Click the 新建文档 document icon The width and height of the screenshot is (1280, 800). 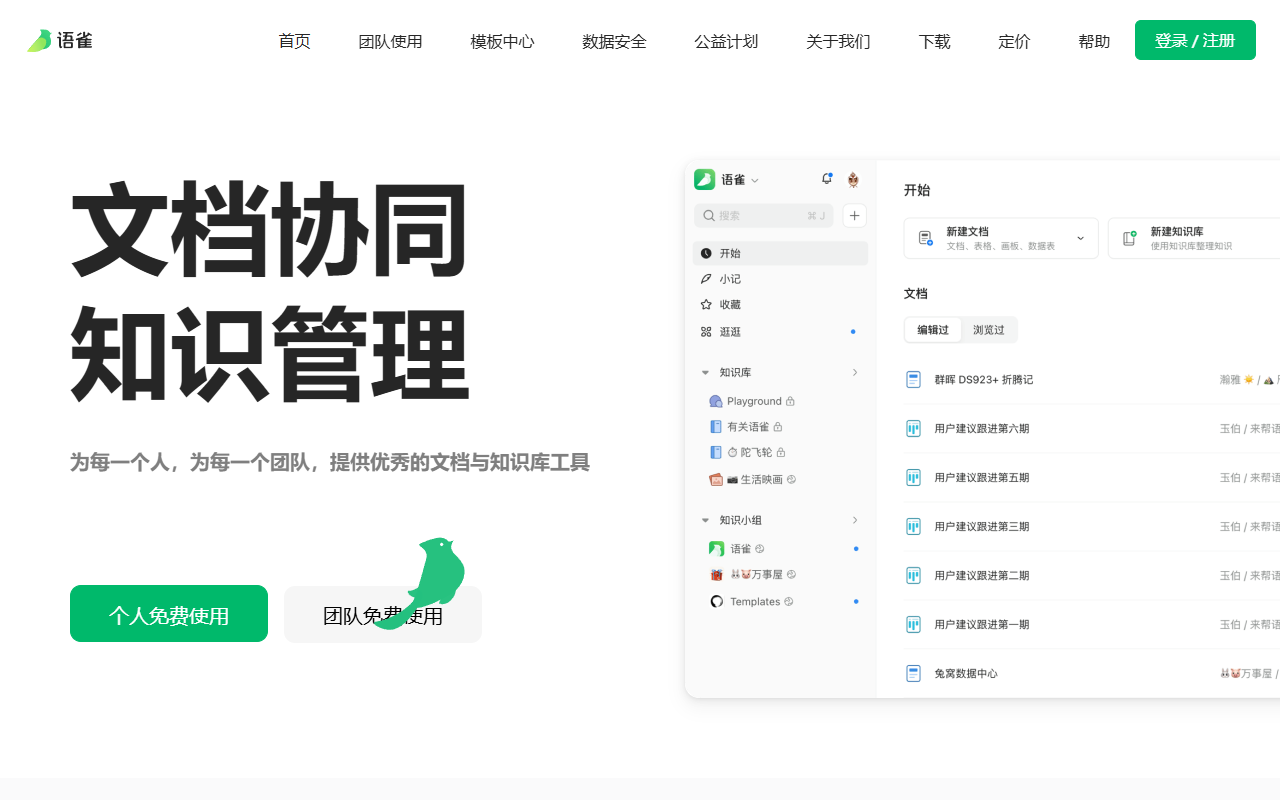coord(926,238)
